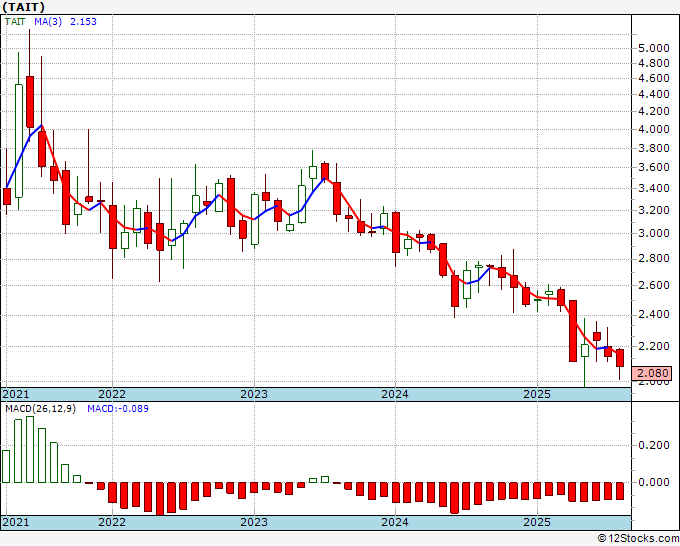This screenshot has height=546, width=680.
Task: Click the 3.000 price axis label
Action: [653, 233]
